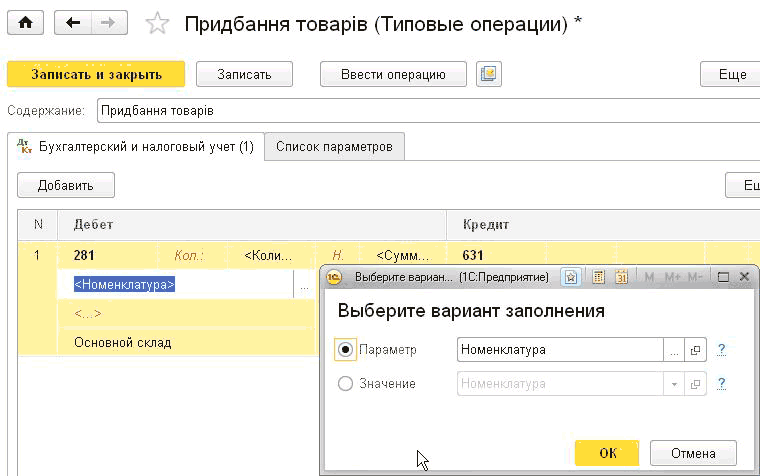
Task: Click the Основной склад cell
Action: [187, 343]
